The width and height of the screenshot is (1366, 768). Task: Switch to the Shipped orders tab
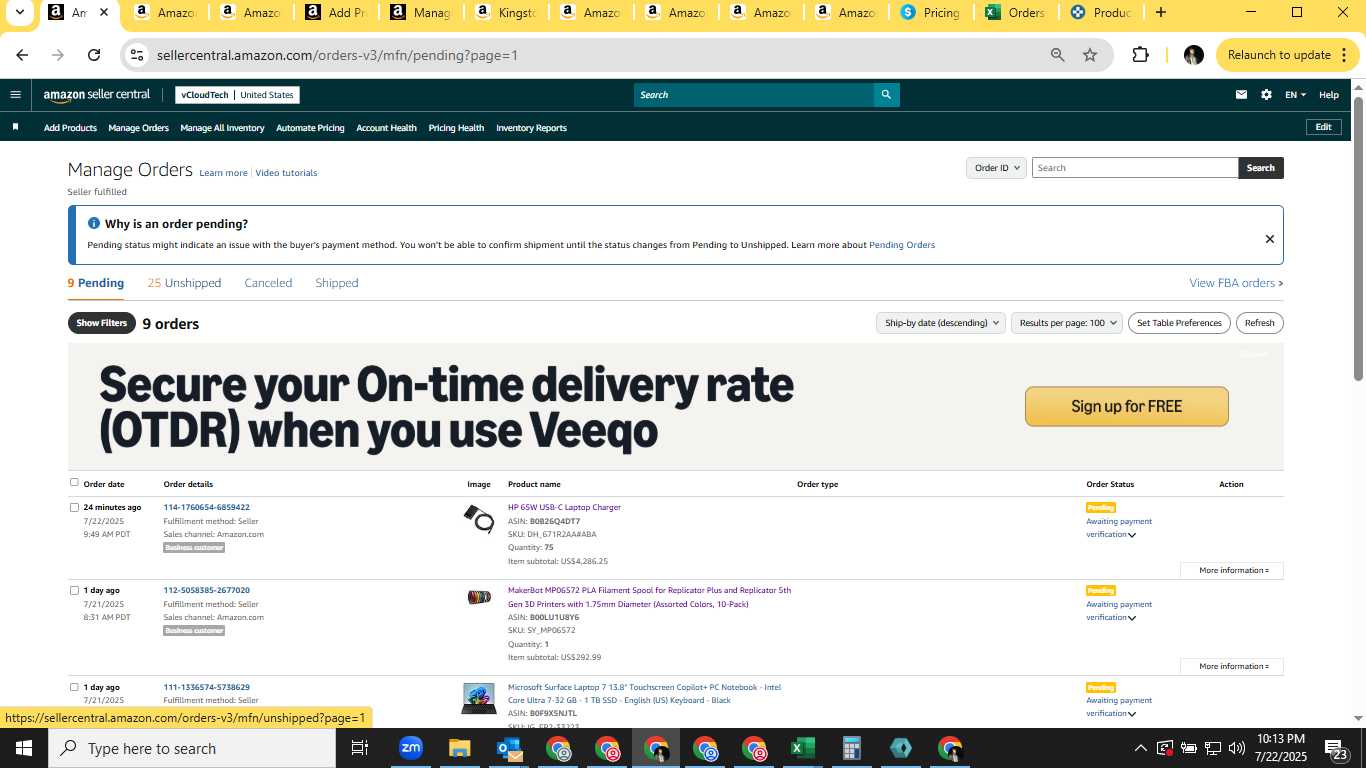point(337,283)
